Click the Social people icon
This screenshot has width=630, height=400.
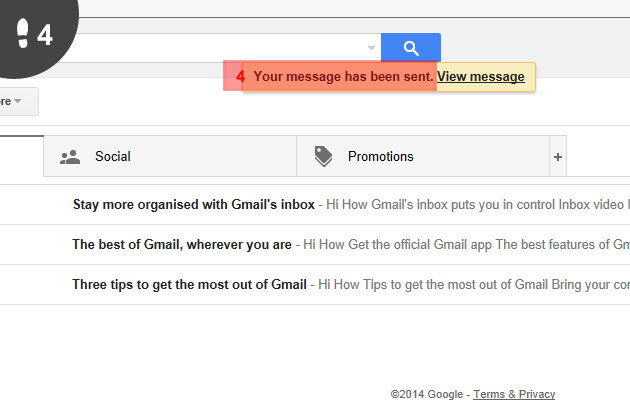tap(70, 157)
